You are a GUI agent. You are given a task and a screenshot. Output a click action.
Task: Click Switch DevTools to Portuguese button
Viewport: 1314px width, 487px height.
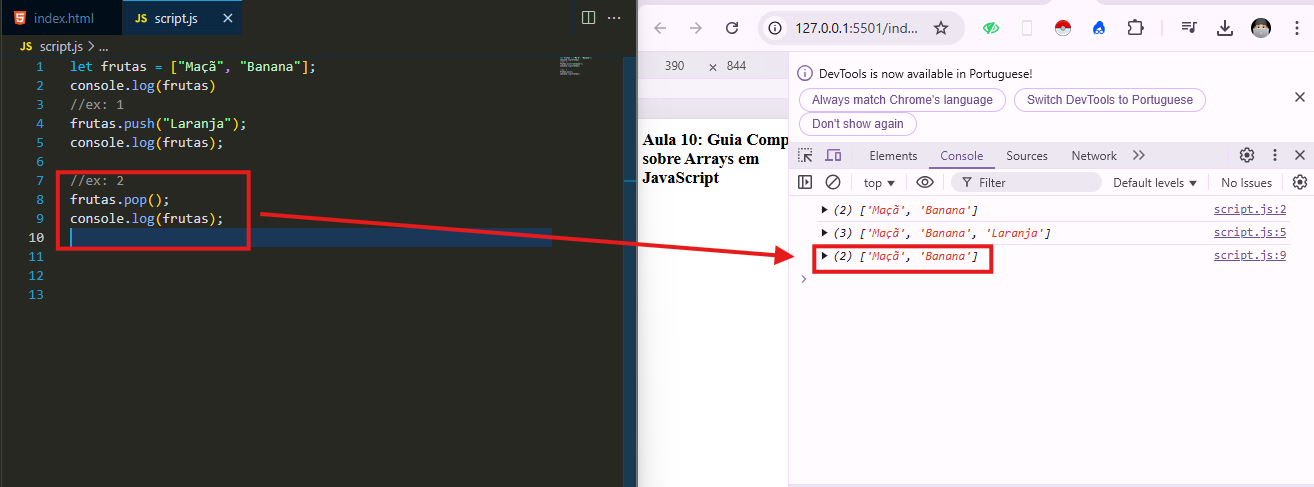1109,100
